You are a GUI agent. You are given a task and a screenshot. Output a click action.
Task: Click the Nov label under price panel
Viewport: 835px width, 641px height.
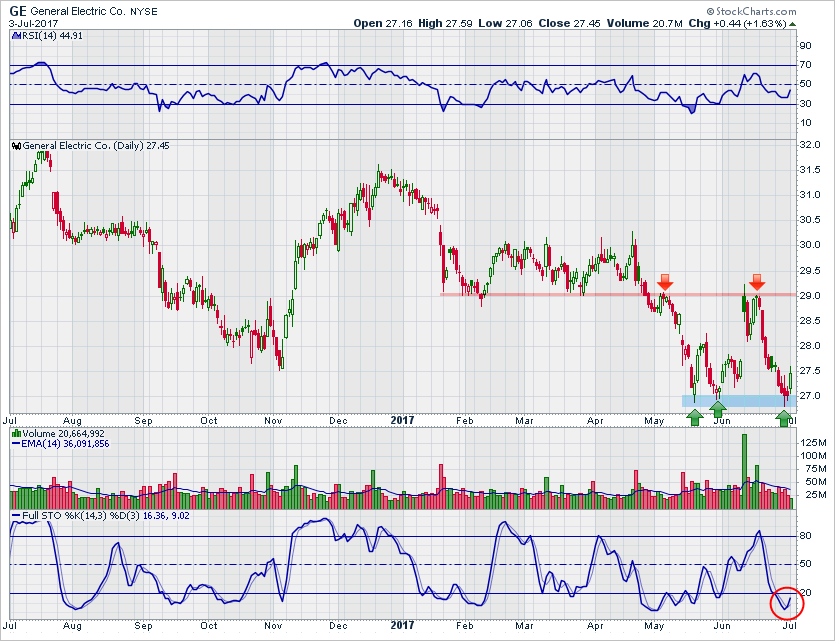click(x=273, y=421)
